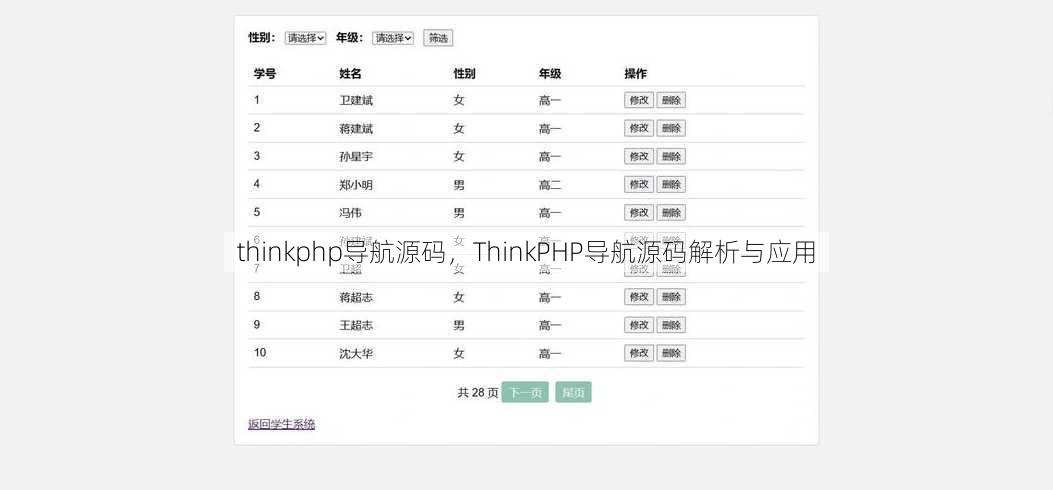1053x490 pixels.
Task: Open the 返回学生系统 link
Action: click(x=281, y=424)
